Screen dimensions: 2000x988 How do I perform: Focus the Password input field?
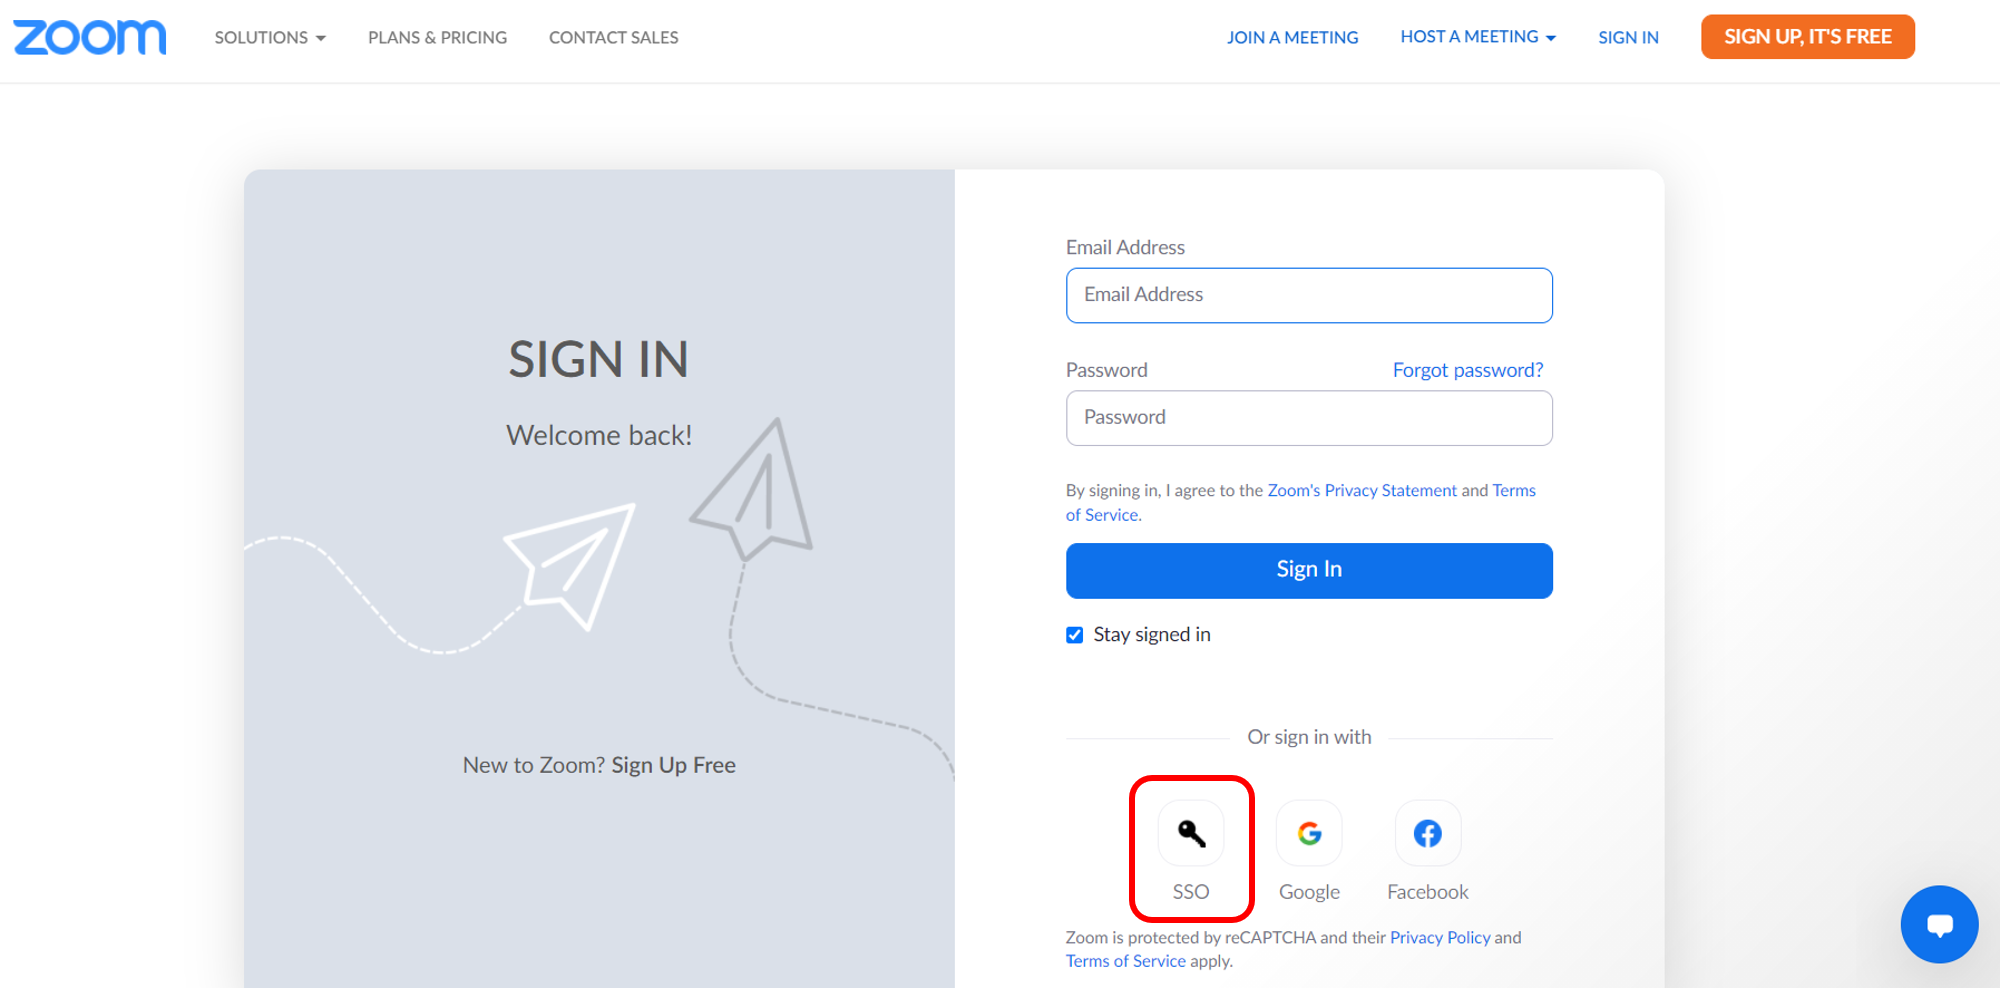pyautogui.click(x=1308, y=418)
